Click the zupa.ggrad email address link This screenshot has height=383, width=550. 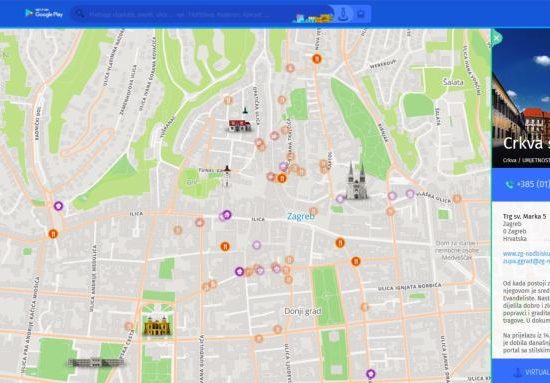(x=526, y=261)
